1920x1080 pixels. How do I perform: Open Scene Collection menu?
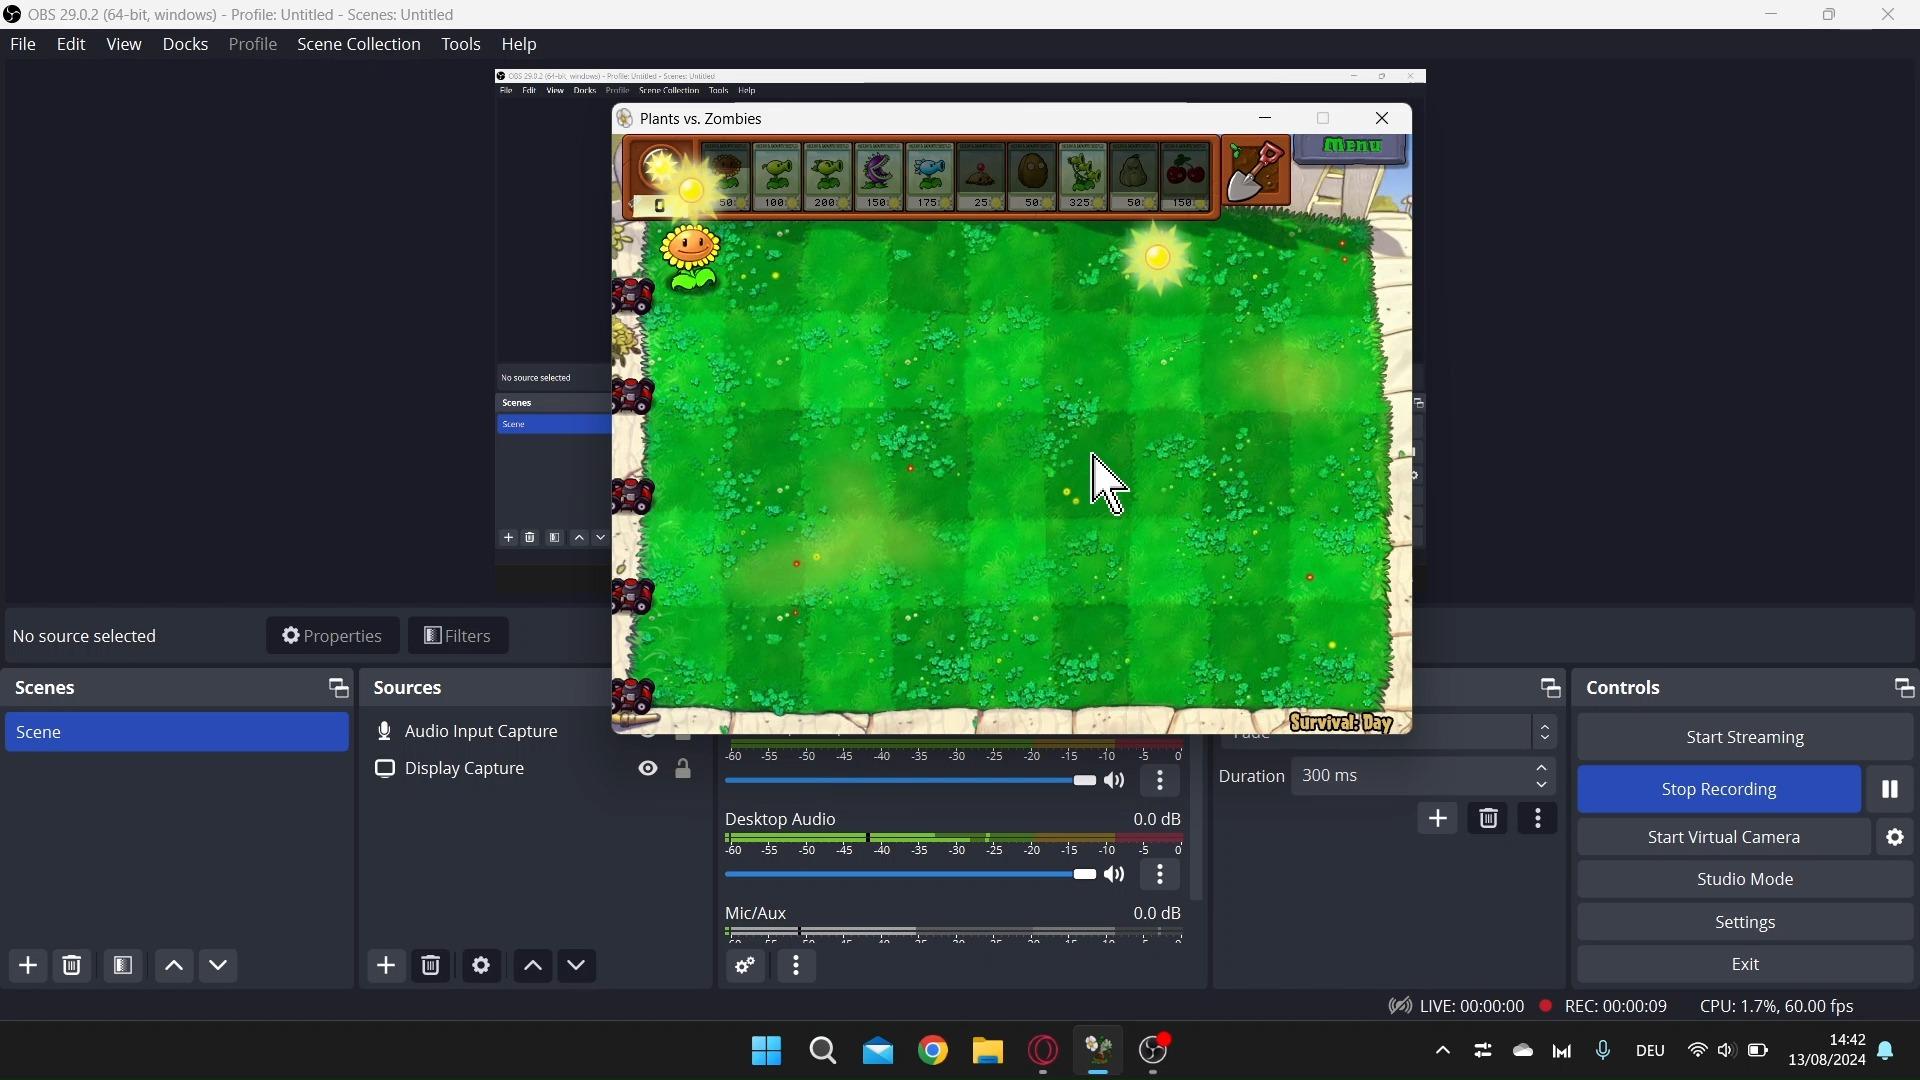pyautogui.click(x=359, y=44)
